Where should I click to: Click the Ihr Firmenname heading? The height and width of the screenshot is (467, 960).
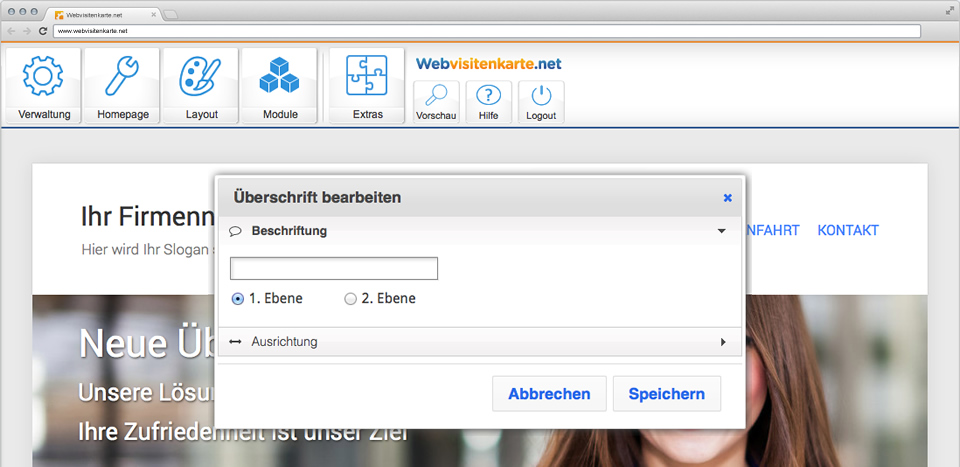pyautogui.click(x=148, y=217)
